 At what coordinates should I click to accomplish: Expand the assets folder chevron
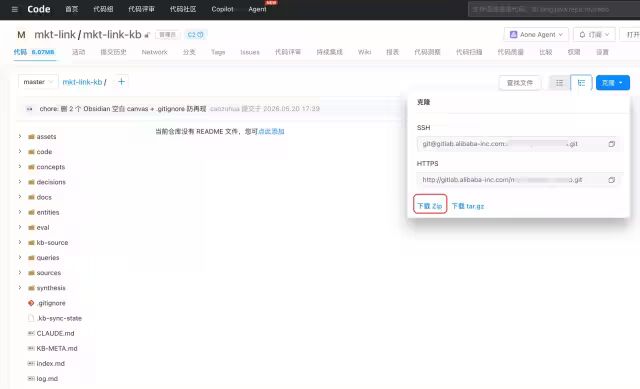[x=20, y=136]
